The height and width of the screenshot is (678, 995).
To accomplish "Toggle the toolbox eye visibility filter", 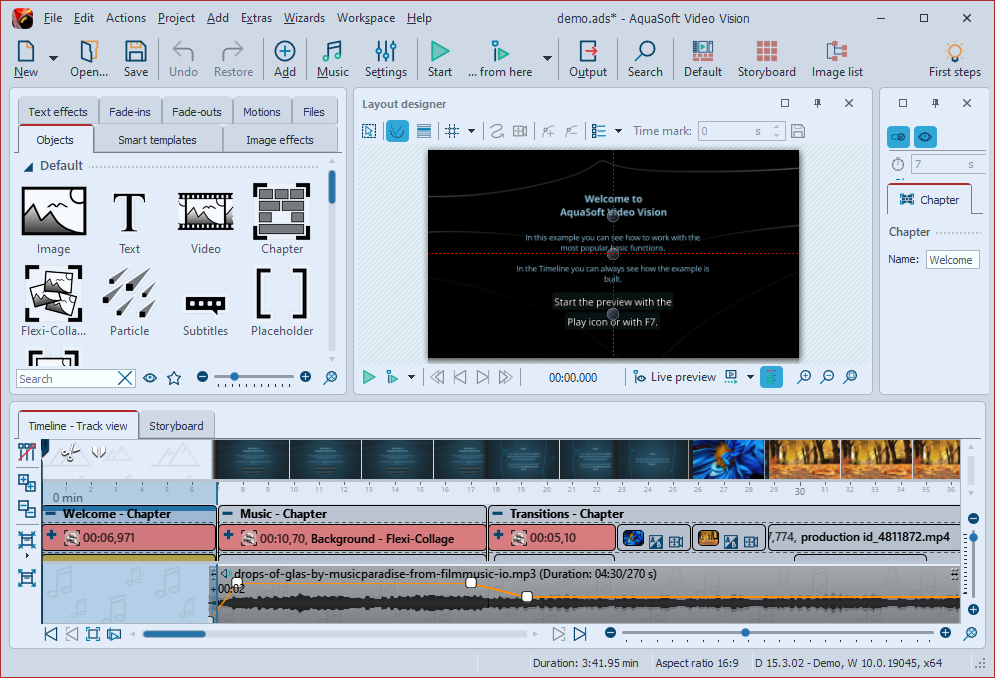I will 150,378.
